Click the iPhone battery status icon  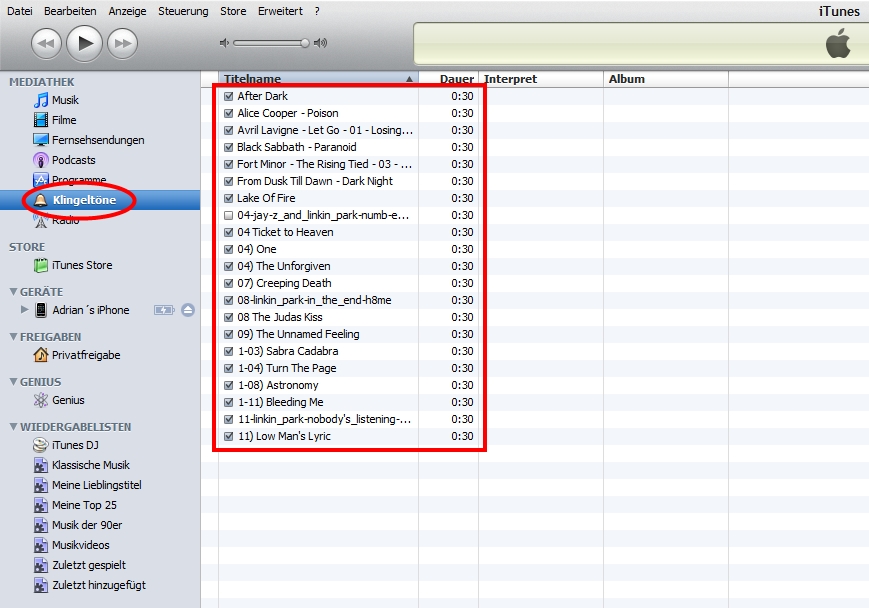pyautogui.click(x=164, y=310)
